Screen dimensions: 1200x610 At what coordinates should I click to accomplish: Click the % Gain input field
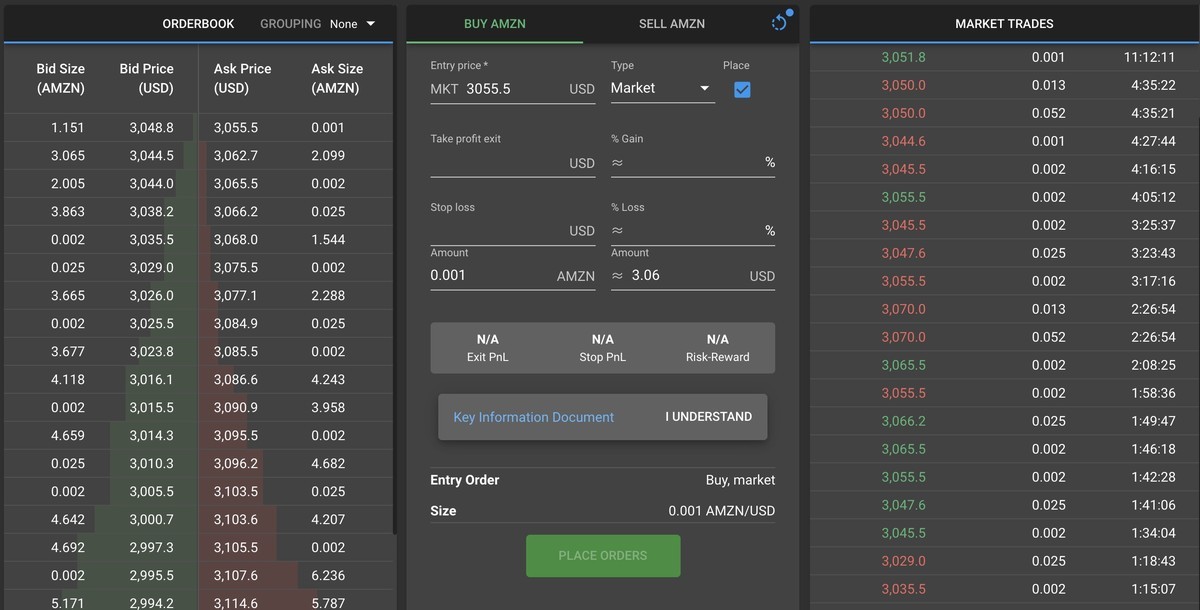click(x=693, y=163)
